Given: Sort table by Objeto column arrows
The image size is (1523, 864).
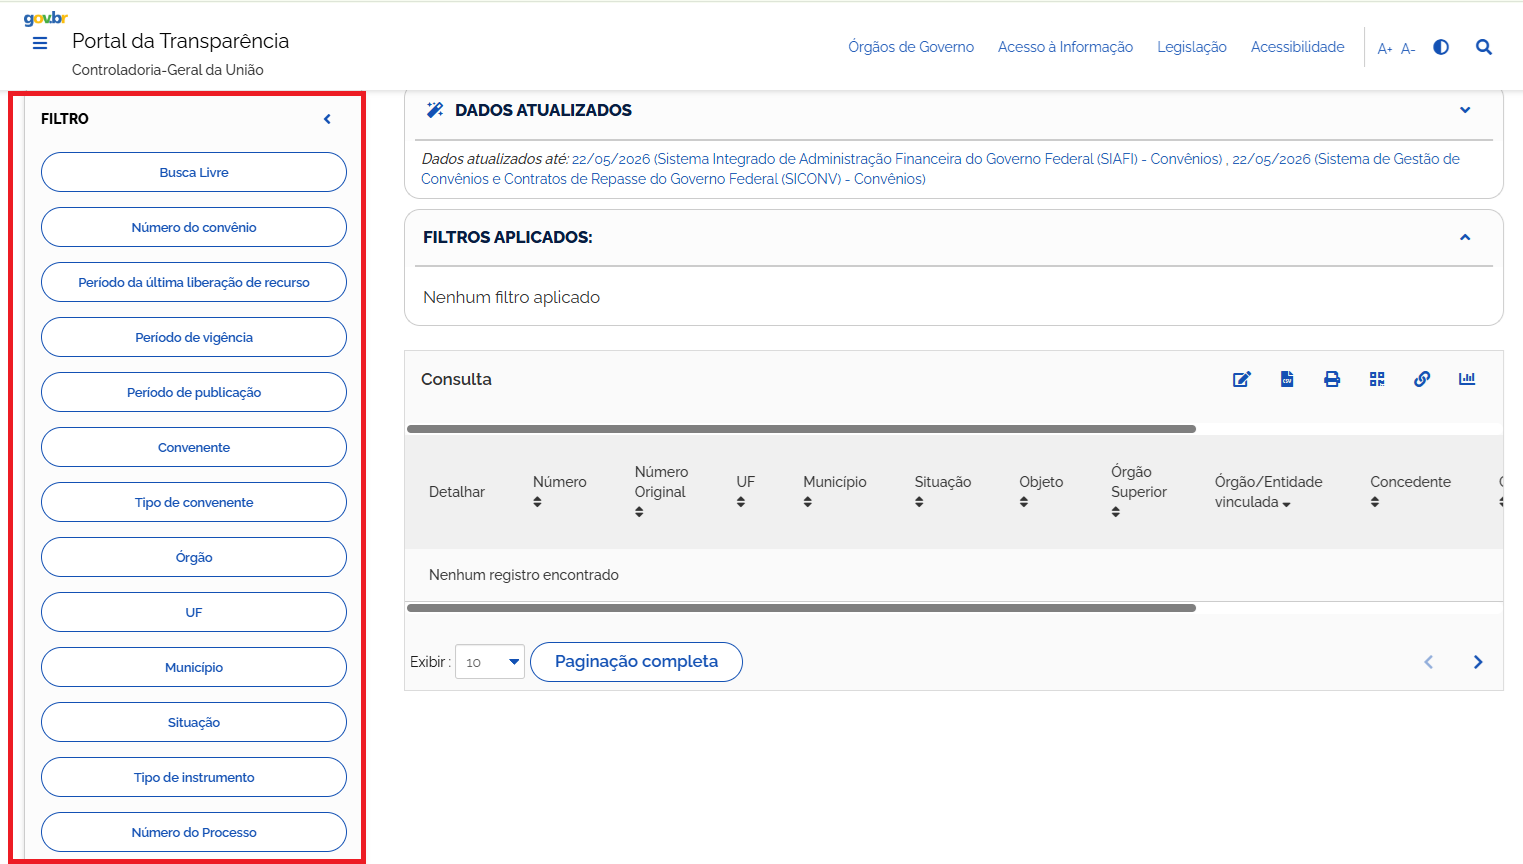Looking at the screenshot, I should point(1024,502).
